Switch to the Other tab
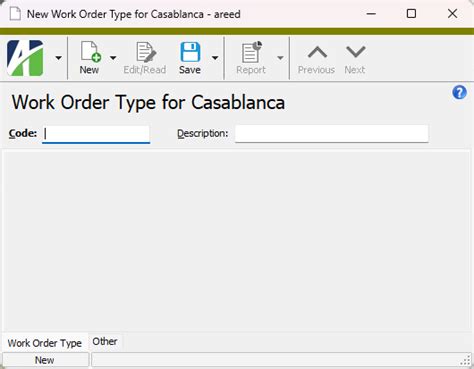The width and height of the screenshot is (474, 369). (x=105, y=342)
